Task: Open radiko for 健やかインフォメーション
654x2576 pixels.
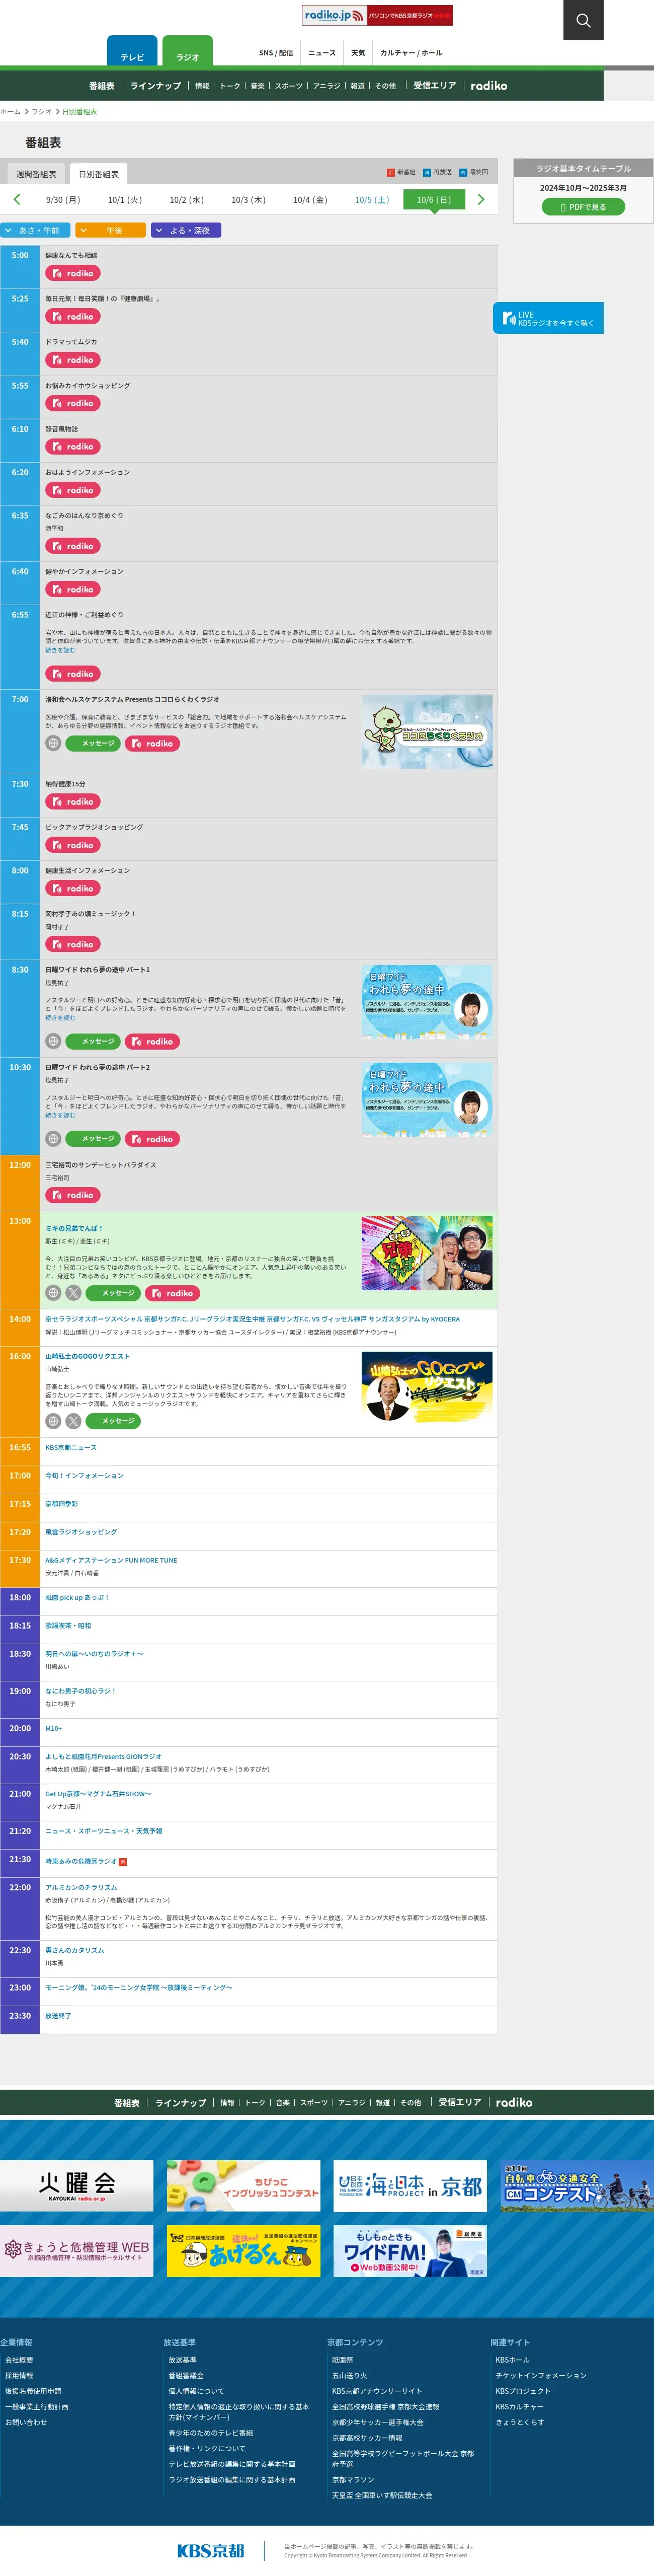Action: pos(72,589)
